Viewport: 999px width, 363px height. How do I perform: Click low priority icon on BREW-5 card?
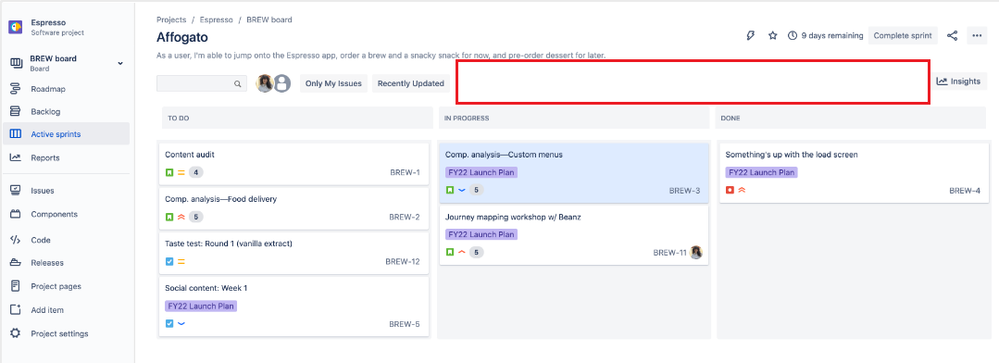click(181, 324)
